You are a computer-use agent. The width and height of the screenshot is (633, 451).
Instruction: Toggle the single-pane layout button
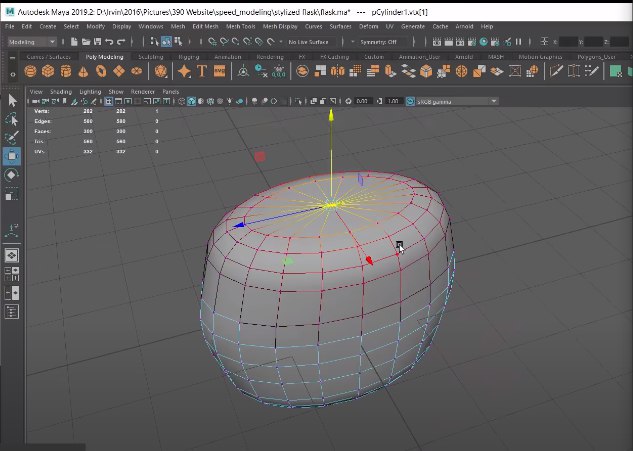click(x=13, y=255)
